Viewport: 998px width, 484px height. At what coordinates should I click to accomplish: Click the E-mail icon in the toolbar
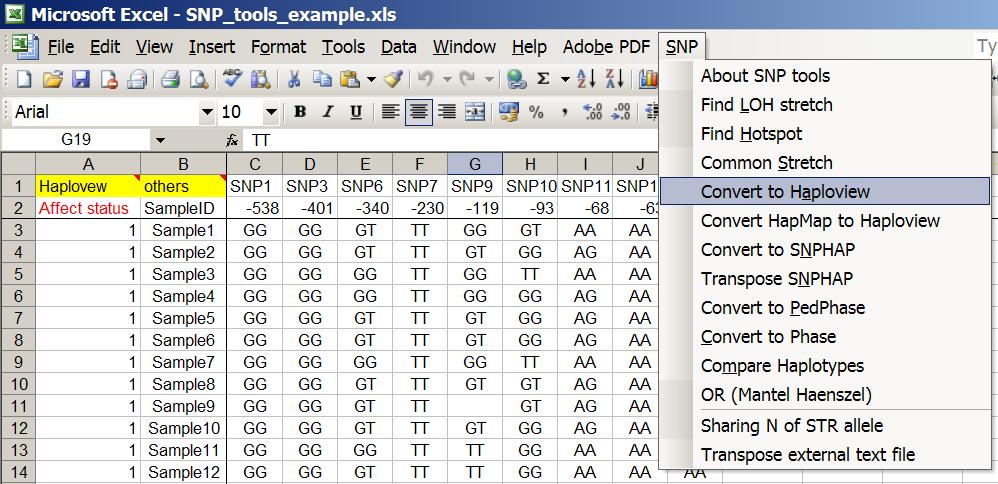pos(137,80)
